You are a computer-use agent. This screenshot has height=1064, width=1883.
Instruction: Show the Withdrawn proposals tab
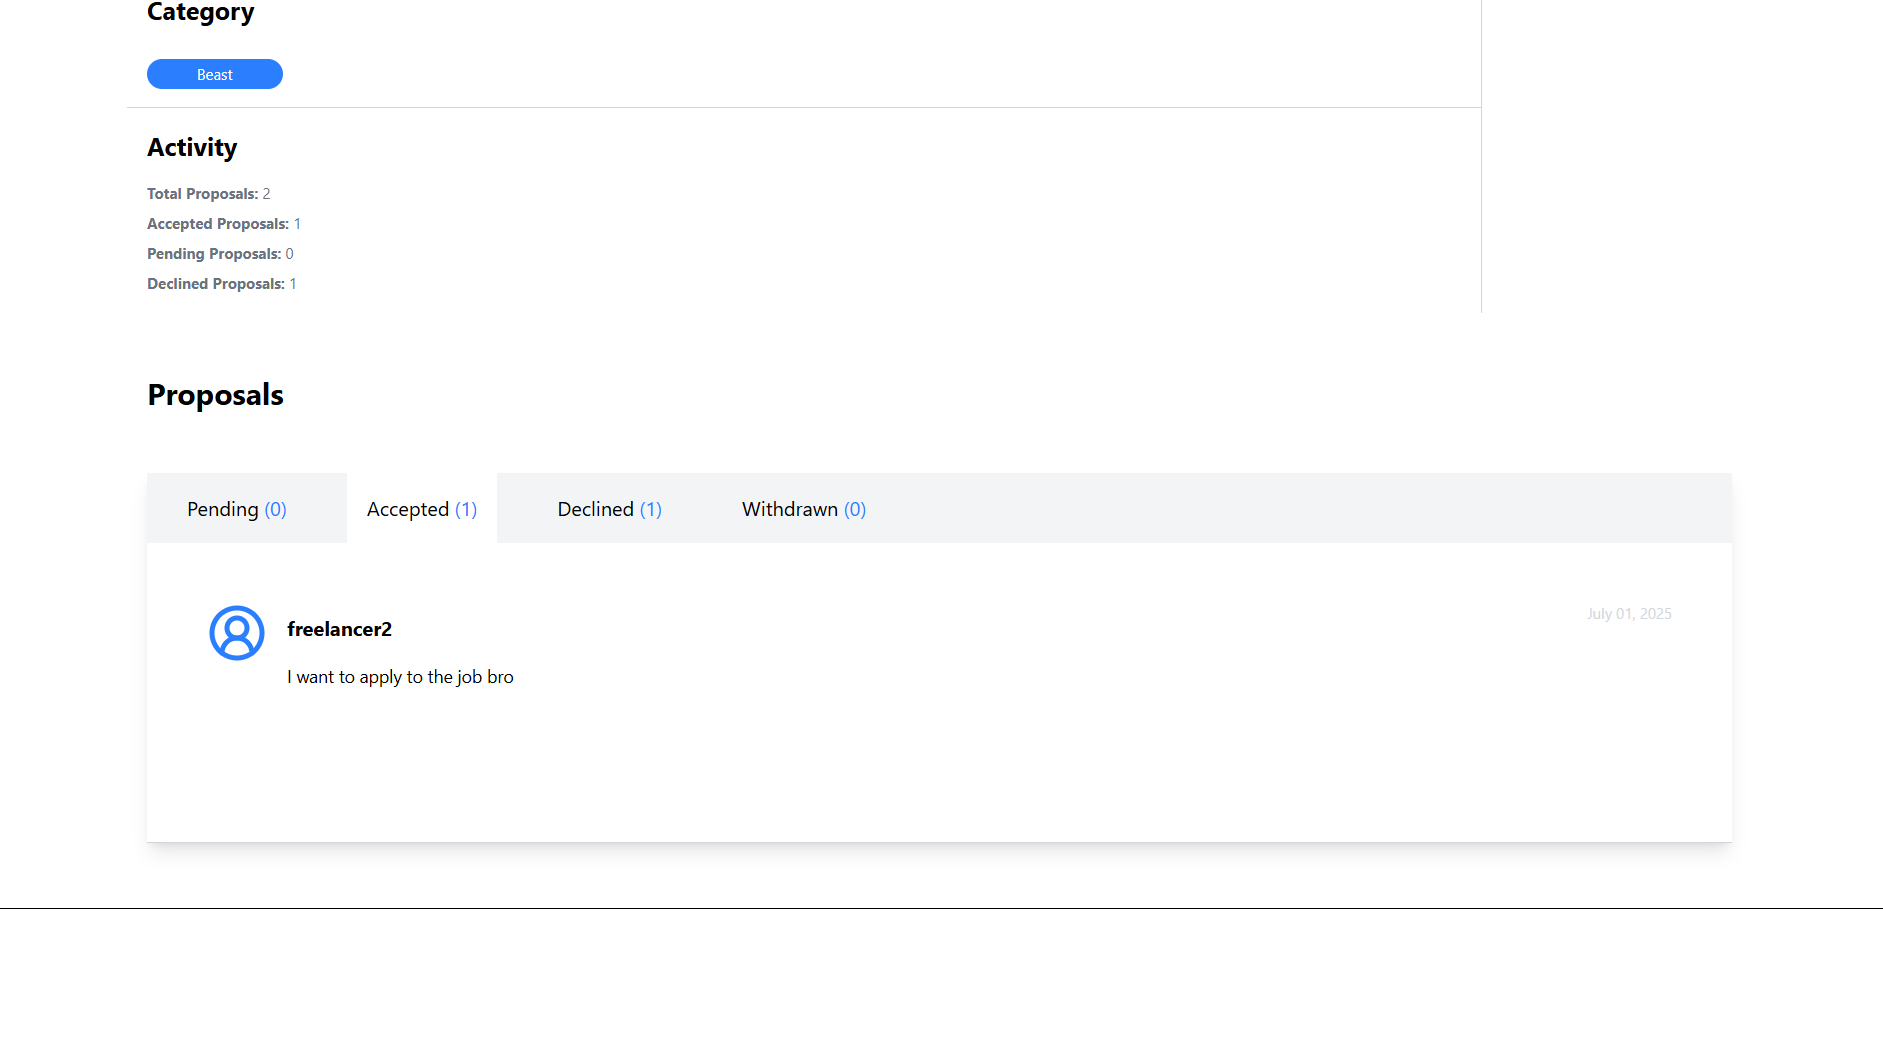tap(804, 509)
